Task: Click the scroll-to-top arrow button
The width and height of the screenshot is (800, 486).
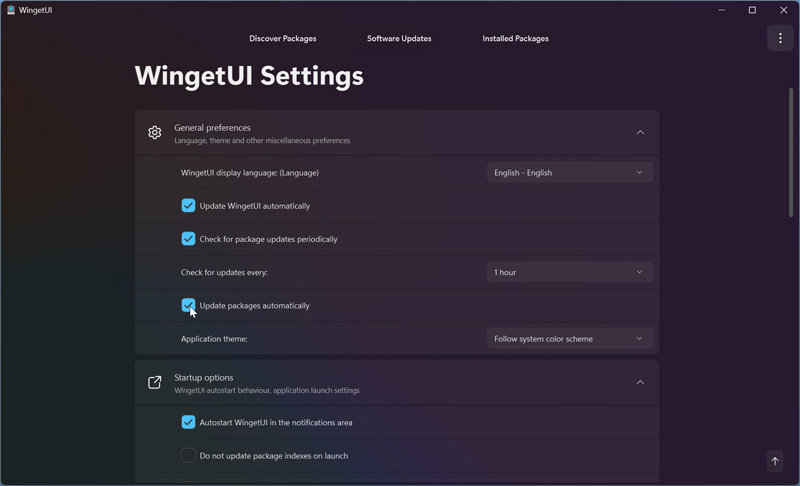Action: [775, 461]
